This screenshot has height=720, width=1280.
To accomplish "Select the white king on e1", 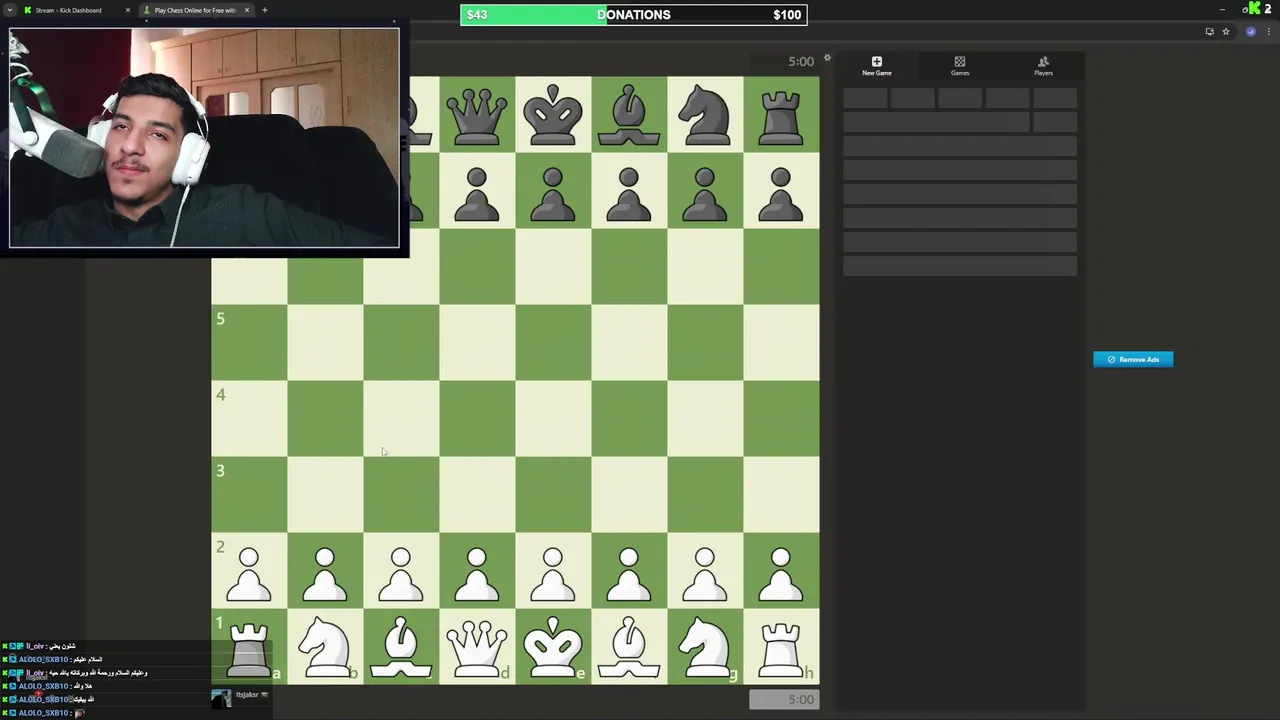I will click(x=553, y=646).
